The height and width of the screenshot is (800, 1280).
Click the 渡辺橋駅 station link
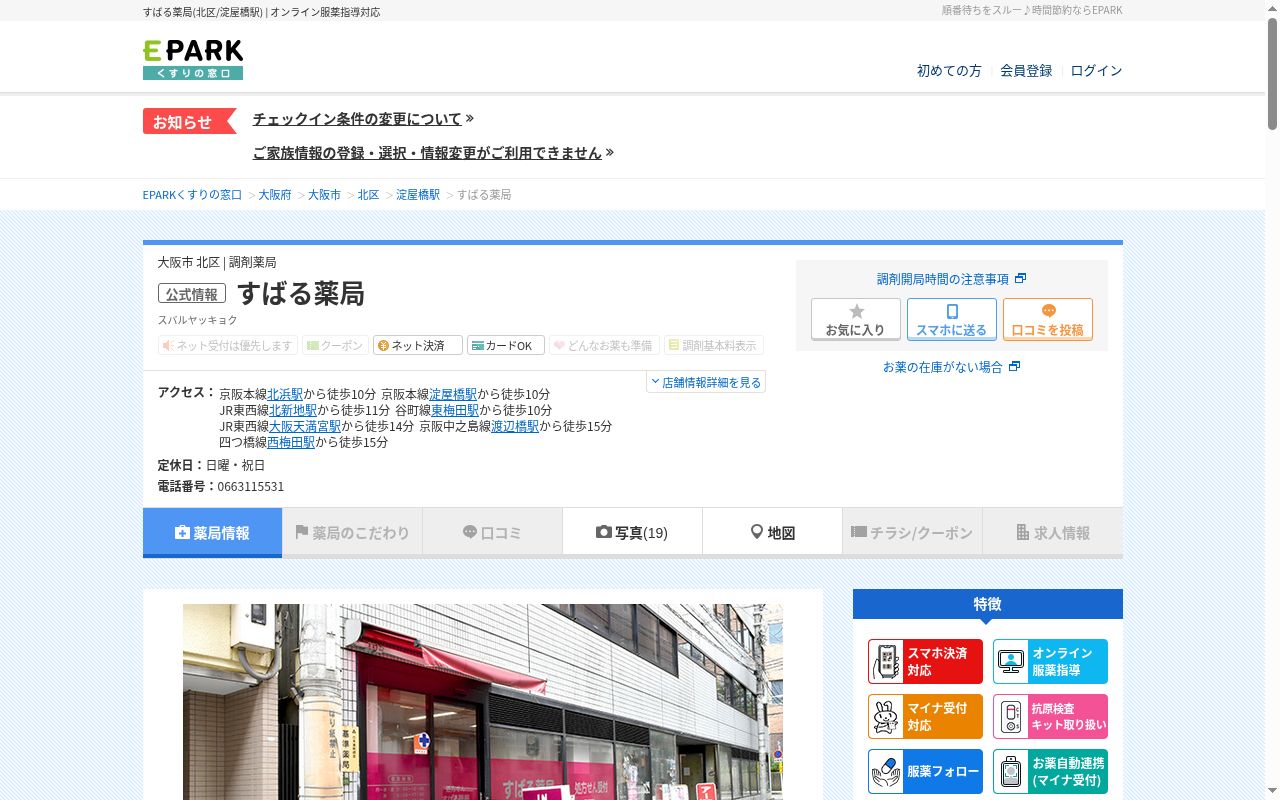pos(515,426)
